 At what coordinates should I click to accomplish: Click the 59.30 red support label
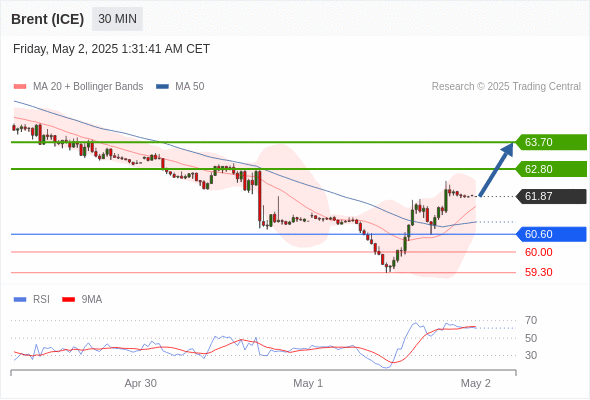[x=538, y=272]
